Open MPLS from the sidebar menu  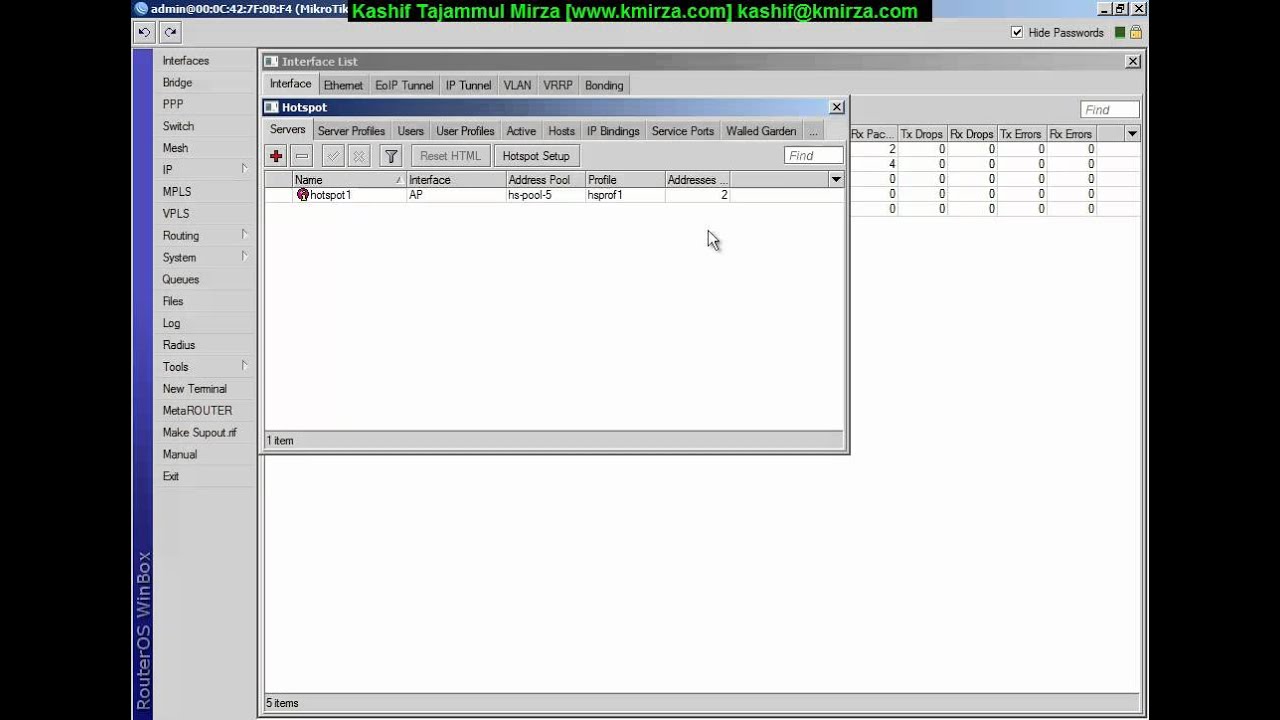click(x=177, y=192)
